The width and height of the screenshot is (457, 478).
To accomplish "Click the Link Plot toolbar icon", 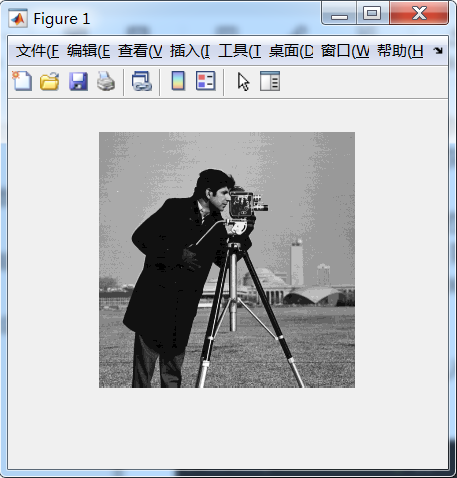I will coord(142,81).
